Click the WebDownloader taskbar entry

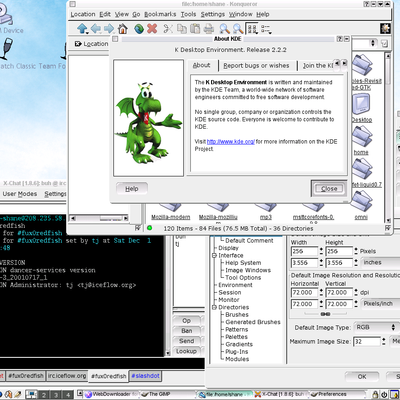coord(112,394)
